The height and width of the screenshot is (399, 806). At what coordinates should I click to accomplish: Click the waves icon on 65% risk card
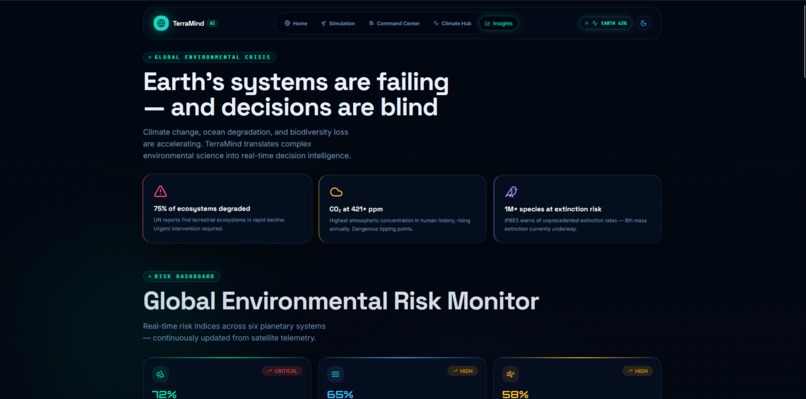[336, 374]
